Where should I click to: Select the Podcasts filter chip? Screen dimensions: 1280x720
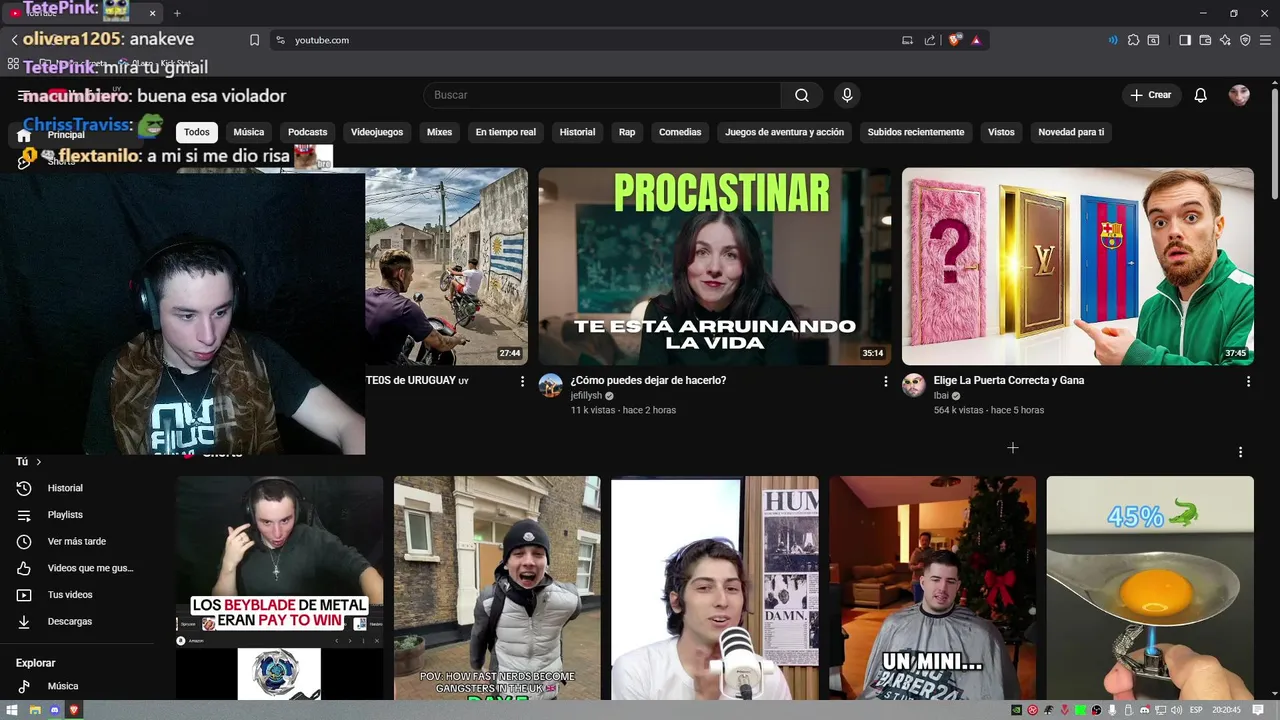pyautogui.click(x=307, y=132)
